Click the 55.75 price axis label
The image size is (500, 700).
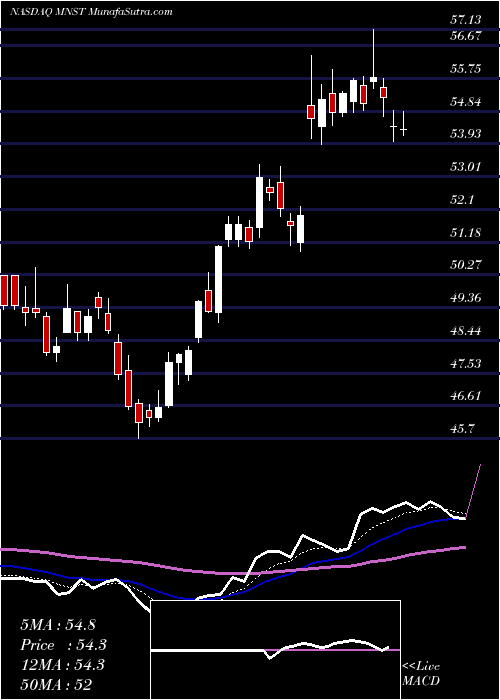(x=466, y=69)
